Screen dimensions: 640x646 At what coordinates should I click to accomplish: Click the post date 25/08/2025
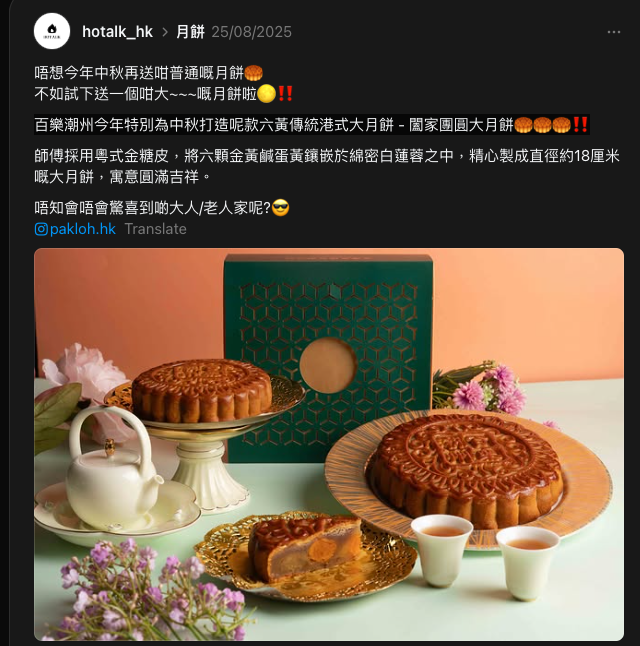(251, 32)
